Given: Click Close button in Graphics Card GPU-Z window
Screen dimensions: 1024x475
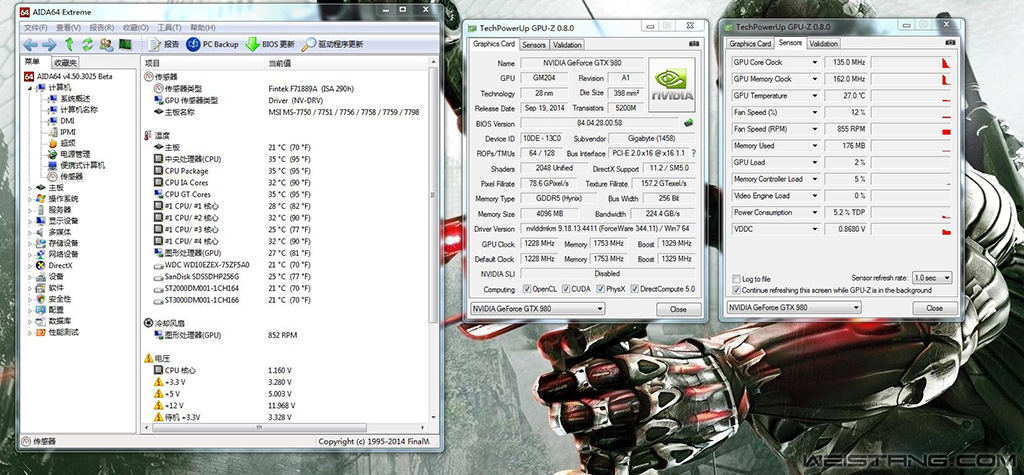Looking at the screenshot, I should 678,309.
